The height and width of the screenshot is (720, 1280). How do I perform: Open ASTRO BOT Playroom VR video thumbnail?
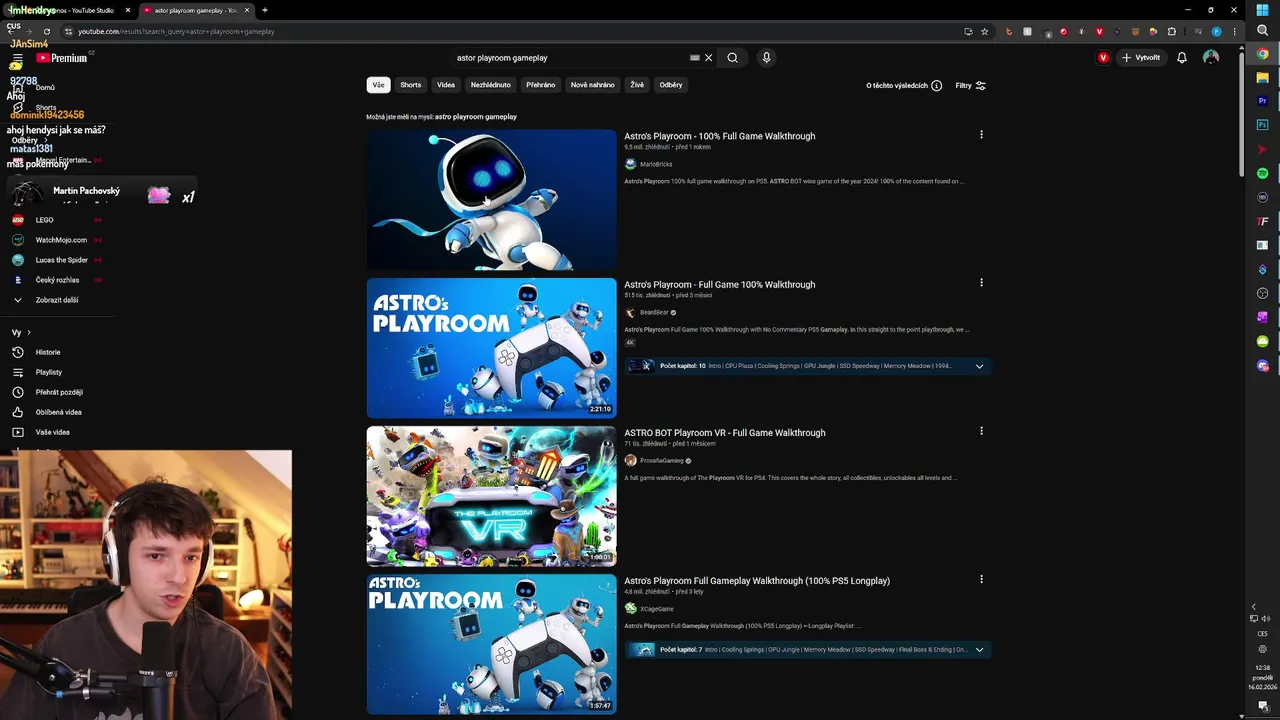(x=491, y=497)
